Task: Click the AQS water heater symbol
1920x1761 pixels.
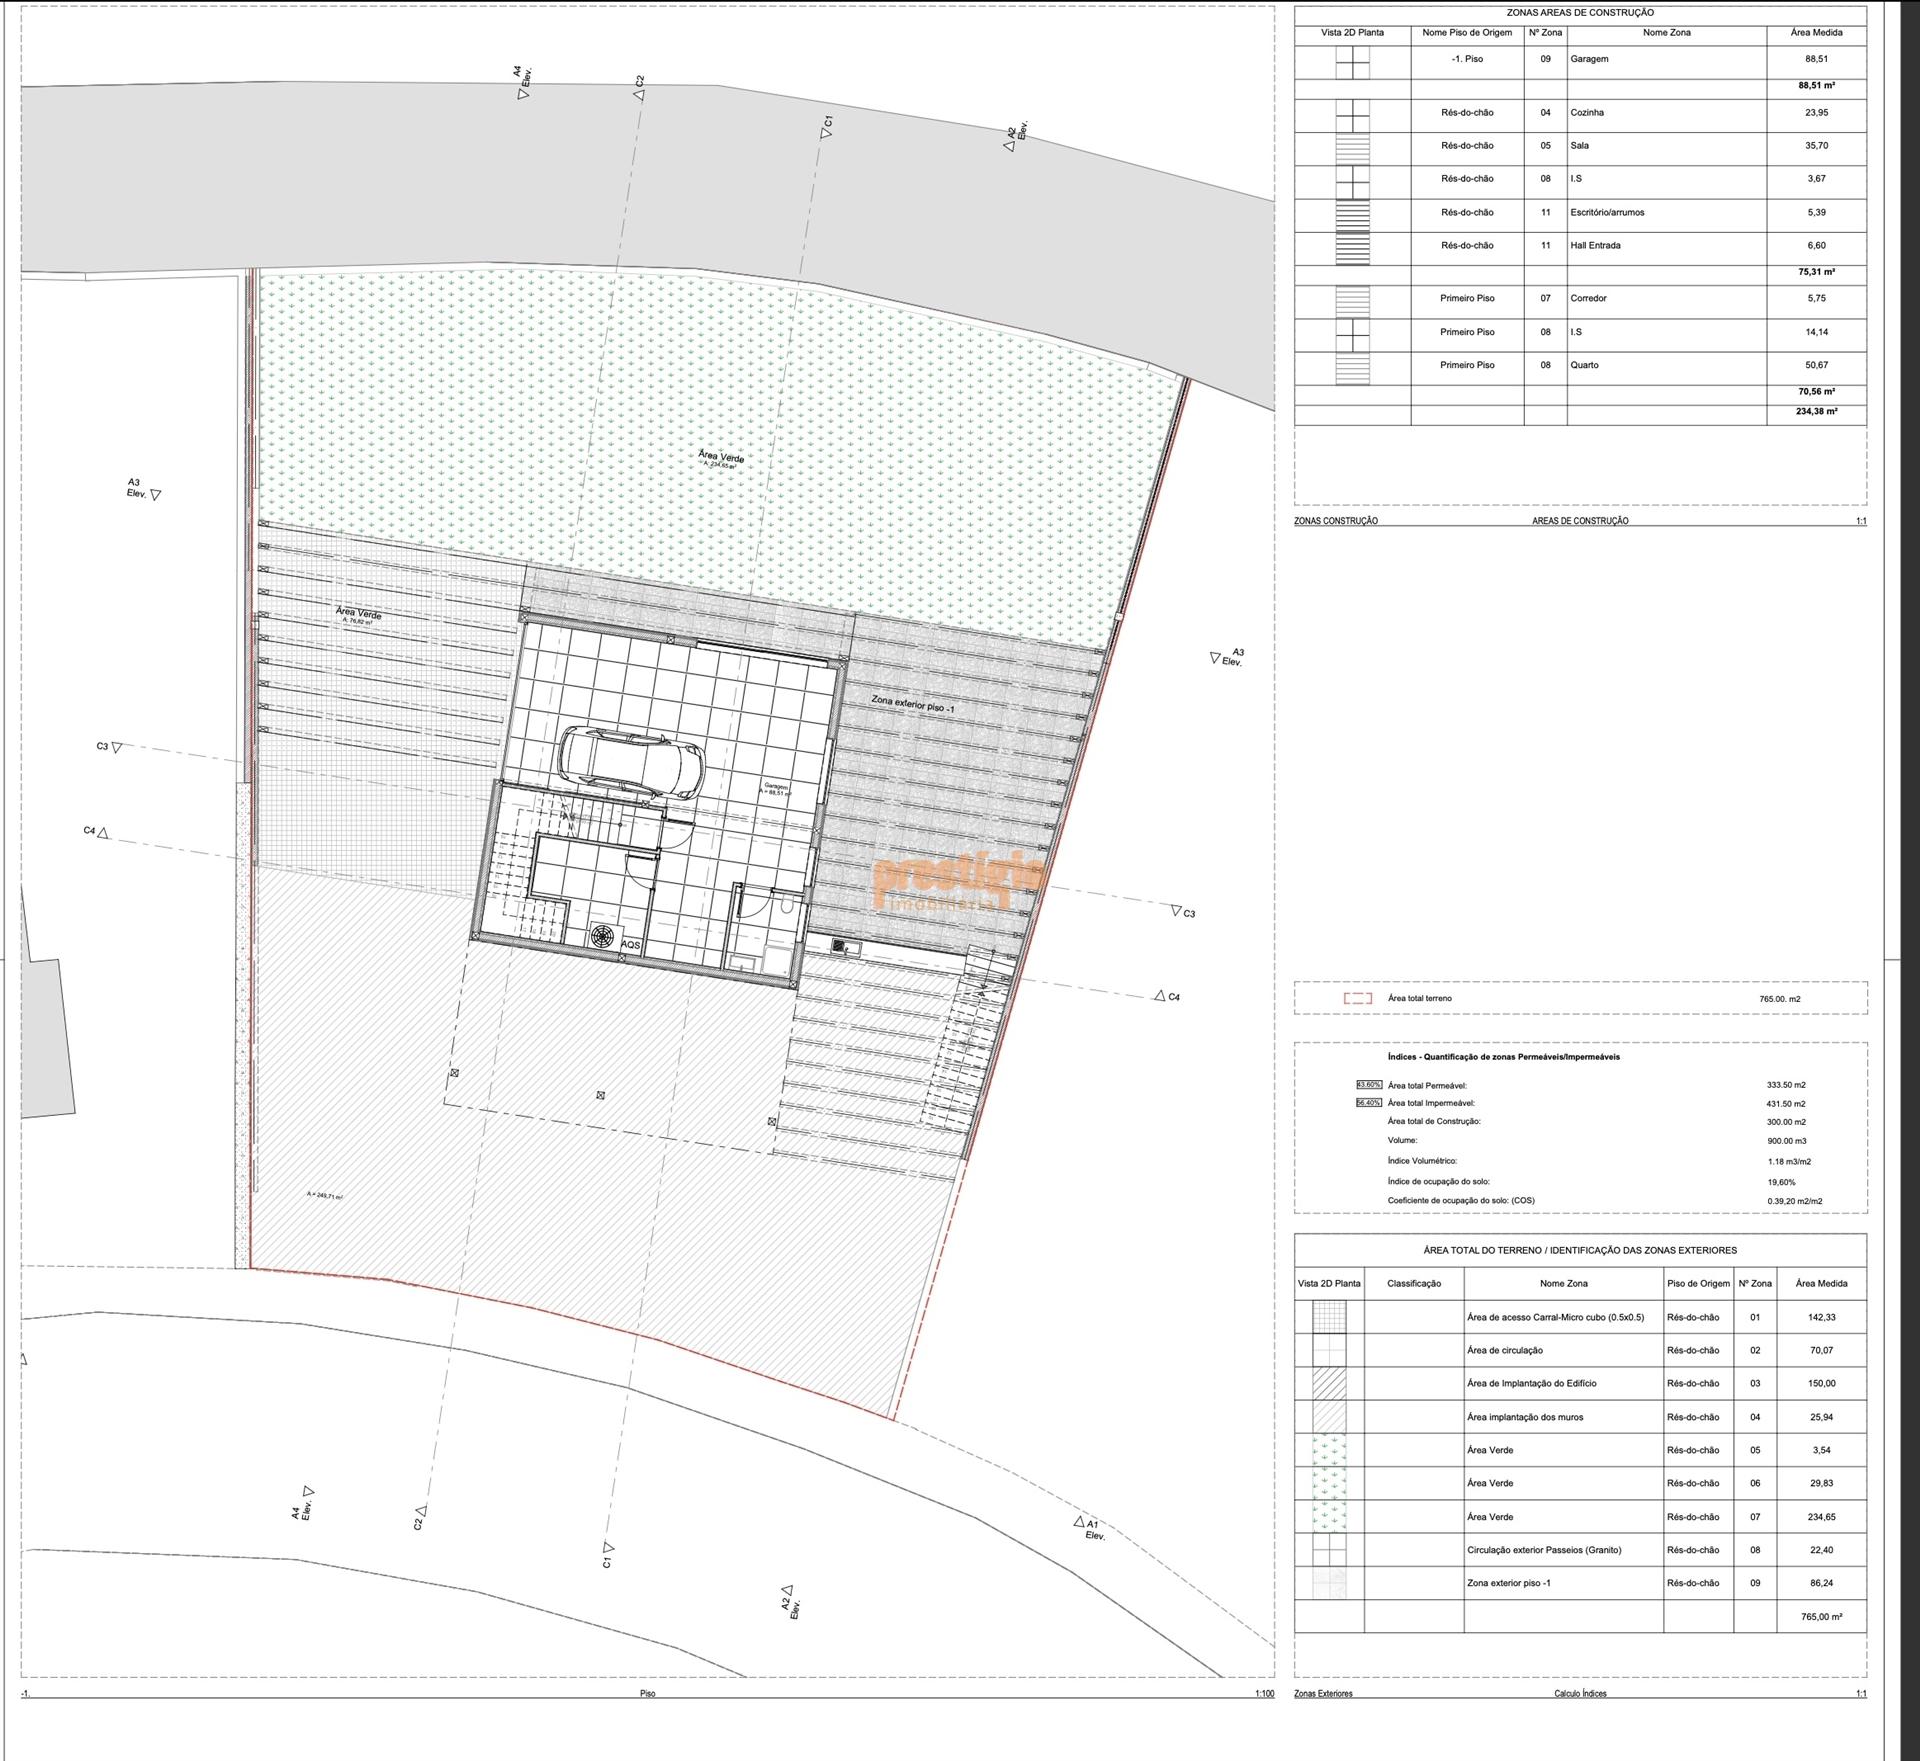Action: 603,938
